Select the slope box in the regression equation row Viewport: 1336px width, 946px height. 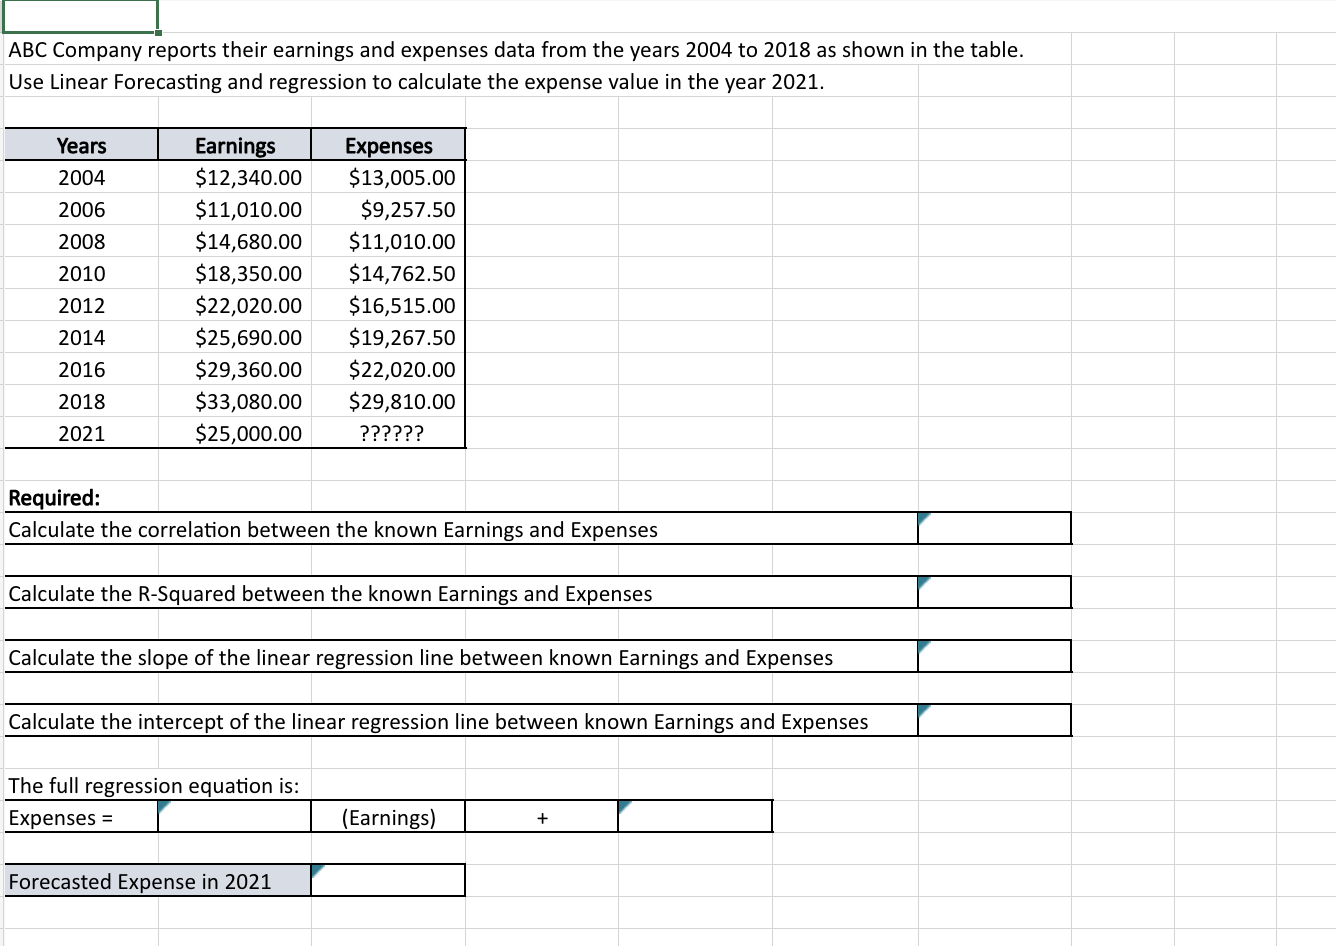click(x=234, y=817)
